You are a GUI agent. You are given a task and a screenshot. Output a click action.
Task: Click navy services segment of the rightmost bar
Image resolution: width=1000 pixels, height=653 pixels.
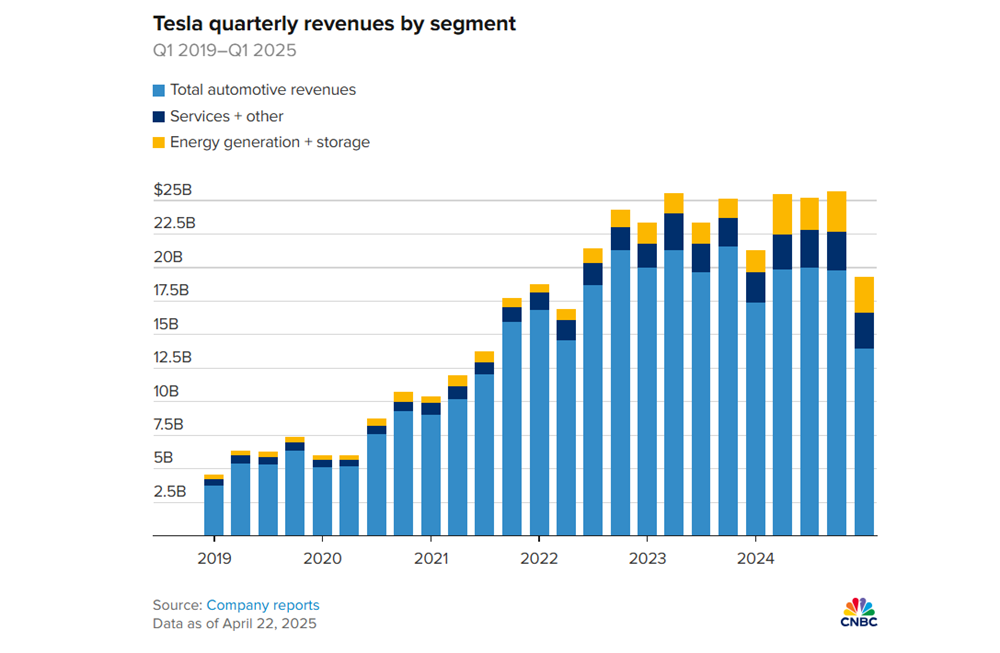coord(864,330)
